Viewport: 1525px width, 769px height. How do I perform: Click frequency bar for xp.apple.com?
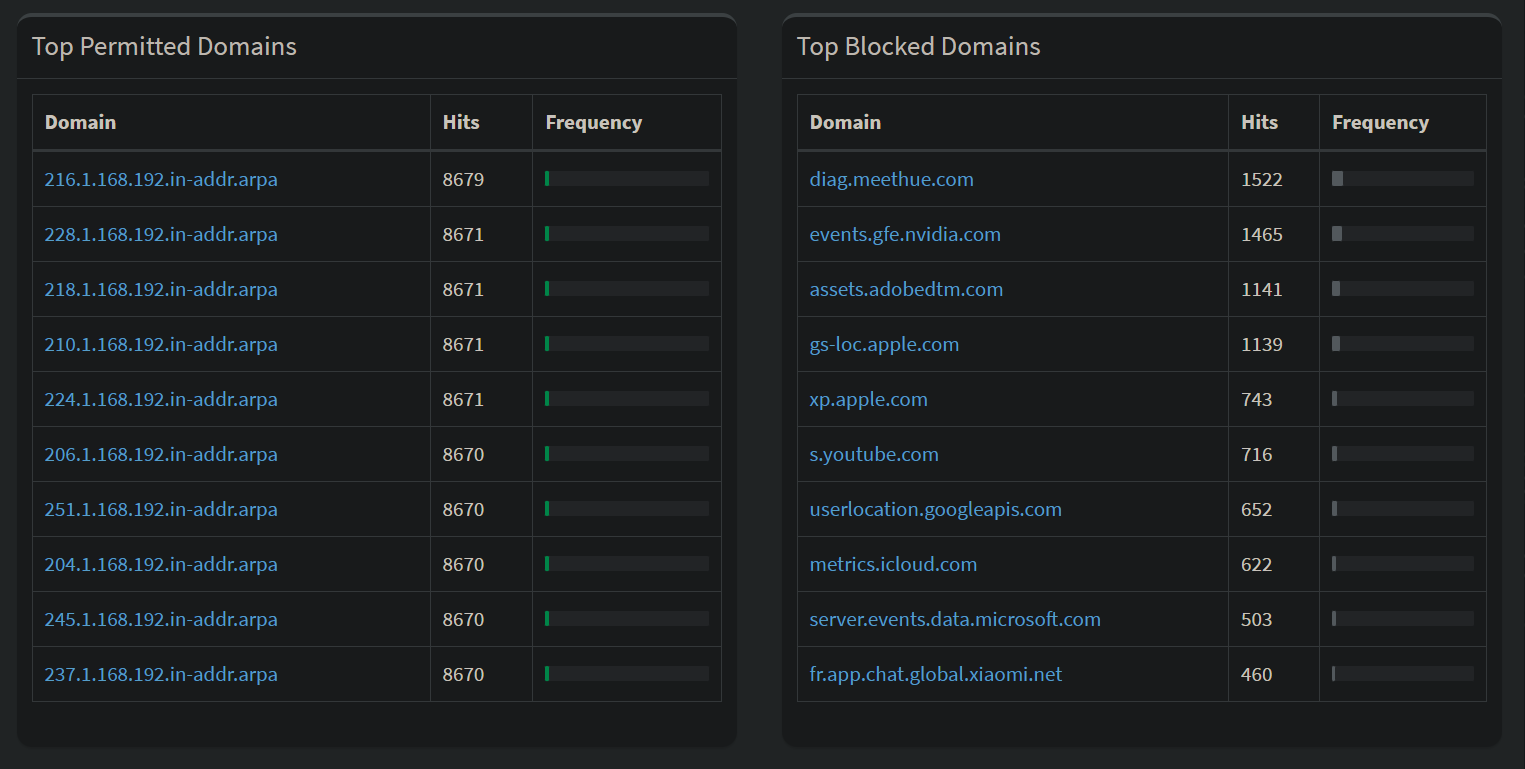coord(1402,398)
